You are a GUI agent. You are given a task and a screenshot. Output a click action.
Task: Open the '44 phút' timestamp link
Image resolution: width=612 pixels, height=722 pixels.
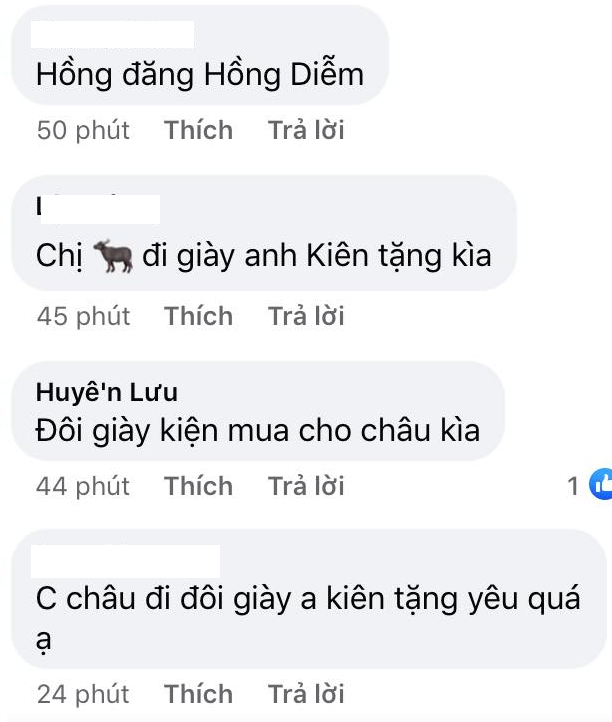click(x=83, y=486)
